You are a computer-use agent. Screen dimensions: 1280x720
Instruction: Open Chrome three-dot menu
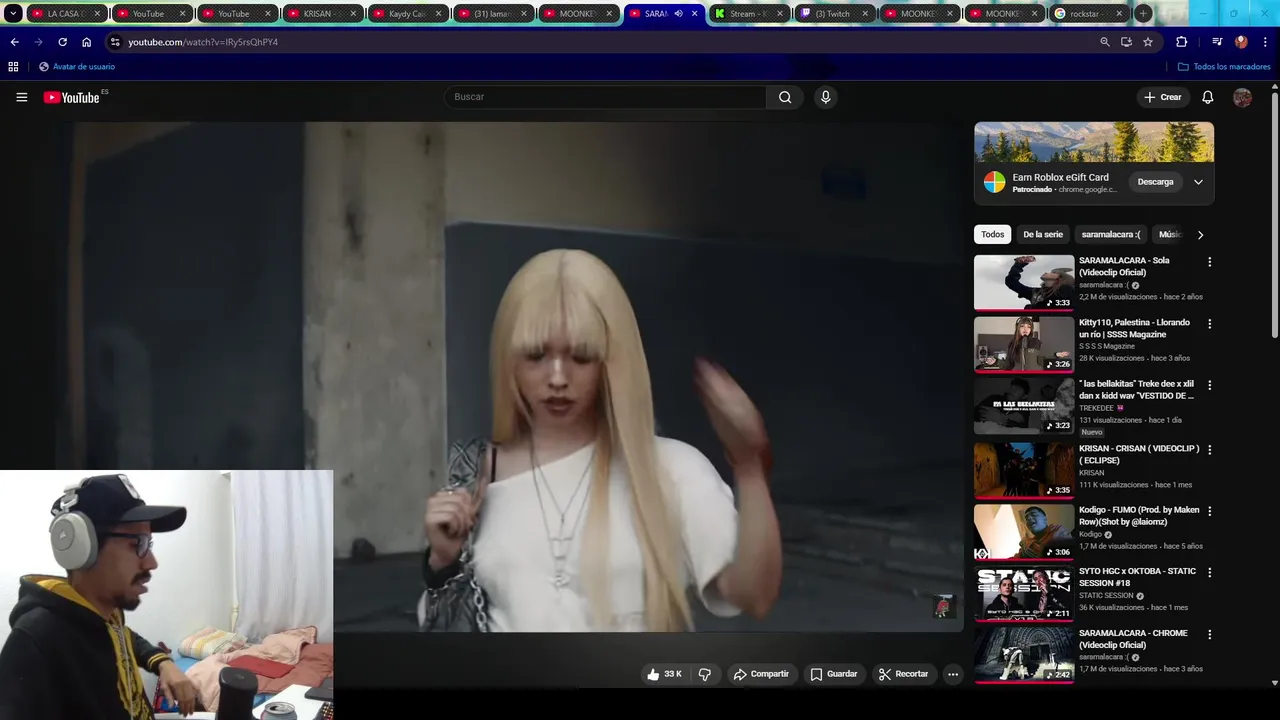coord(1264,42)
